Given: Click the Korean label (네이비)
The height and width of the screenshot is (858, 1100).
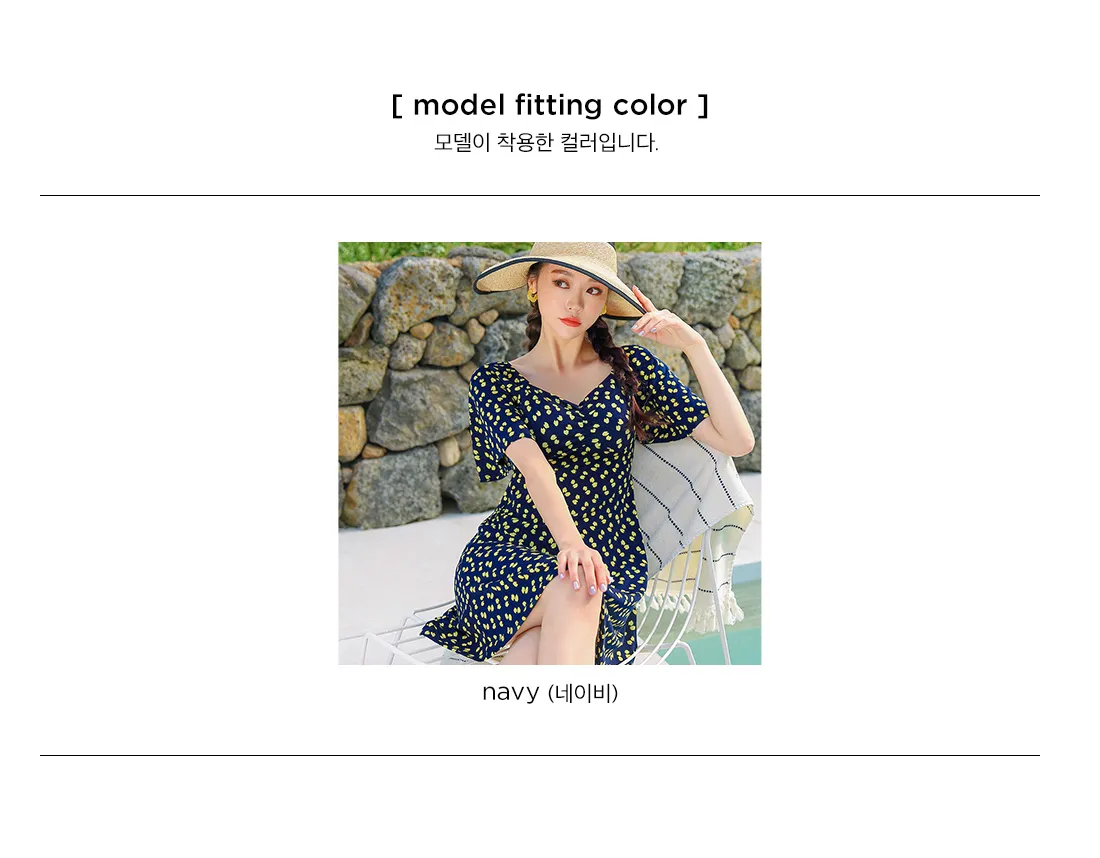Looking at the screenshot, I should click(582, 693).
